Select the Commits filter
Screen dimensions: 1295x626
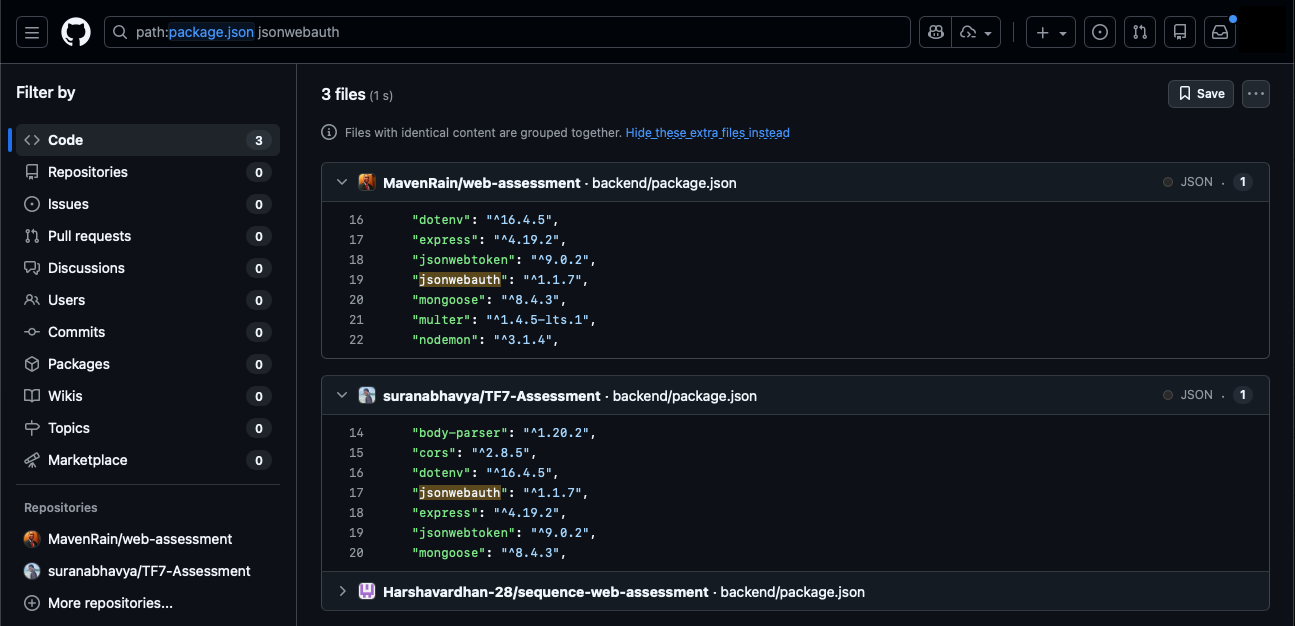(x=148, y=332)
